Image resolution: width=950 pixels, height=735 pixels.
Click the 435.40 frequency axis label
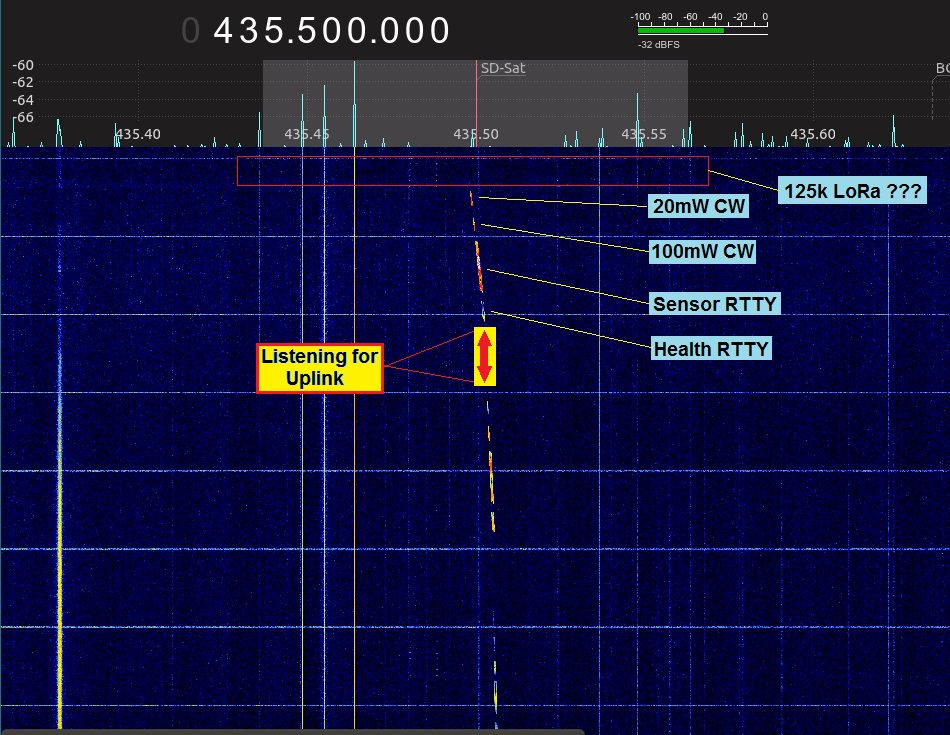point(138,134)
